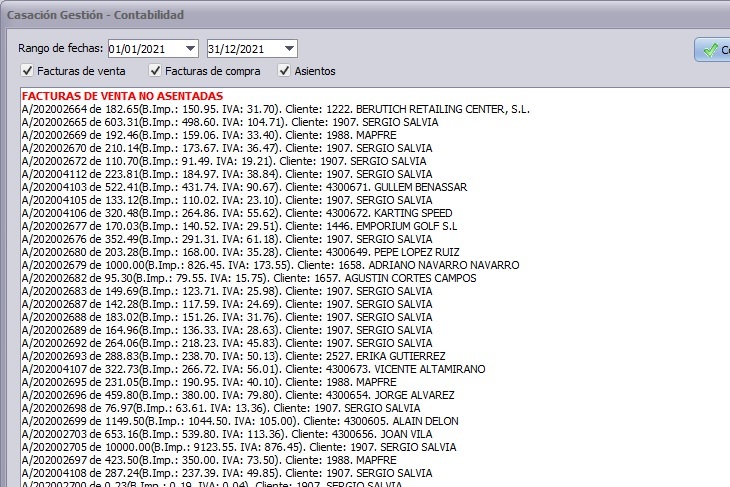Select invoice A/202002682 AGUSTIN CORTES CAMPOS line
This screenshot has width=730, height=487.
(249, 278)
